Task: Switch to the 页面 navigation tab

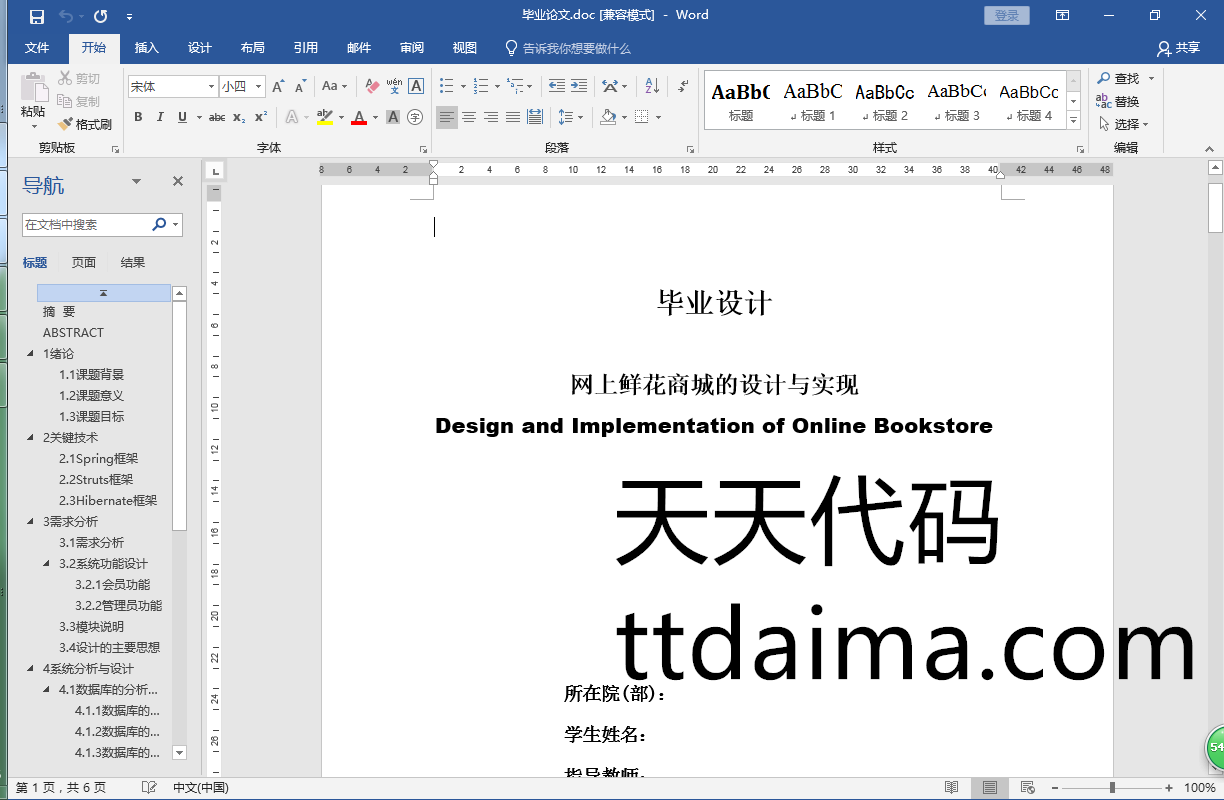Action: (x=84, y=263)
